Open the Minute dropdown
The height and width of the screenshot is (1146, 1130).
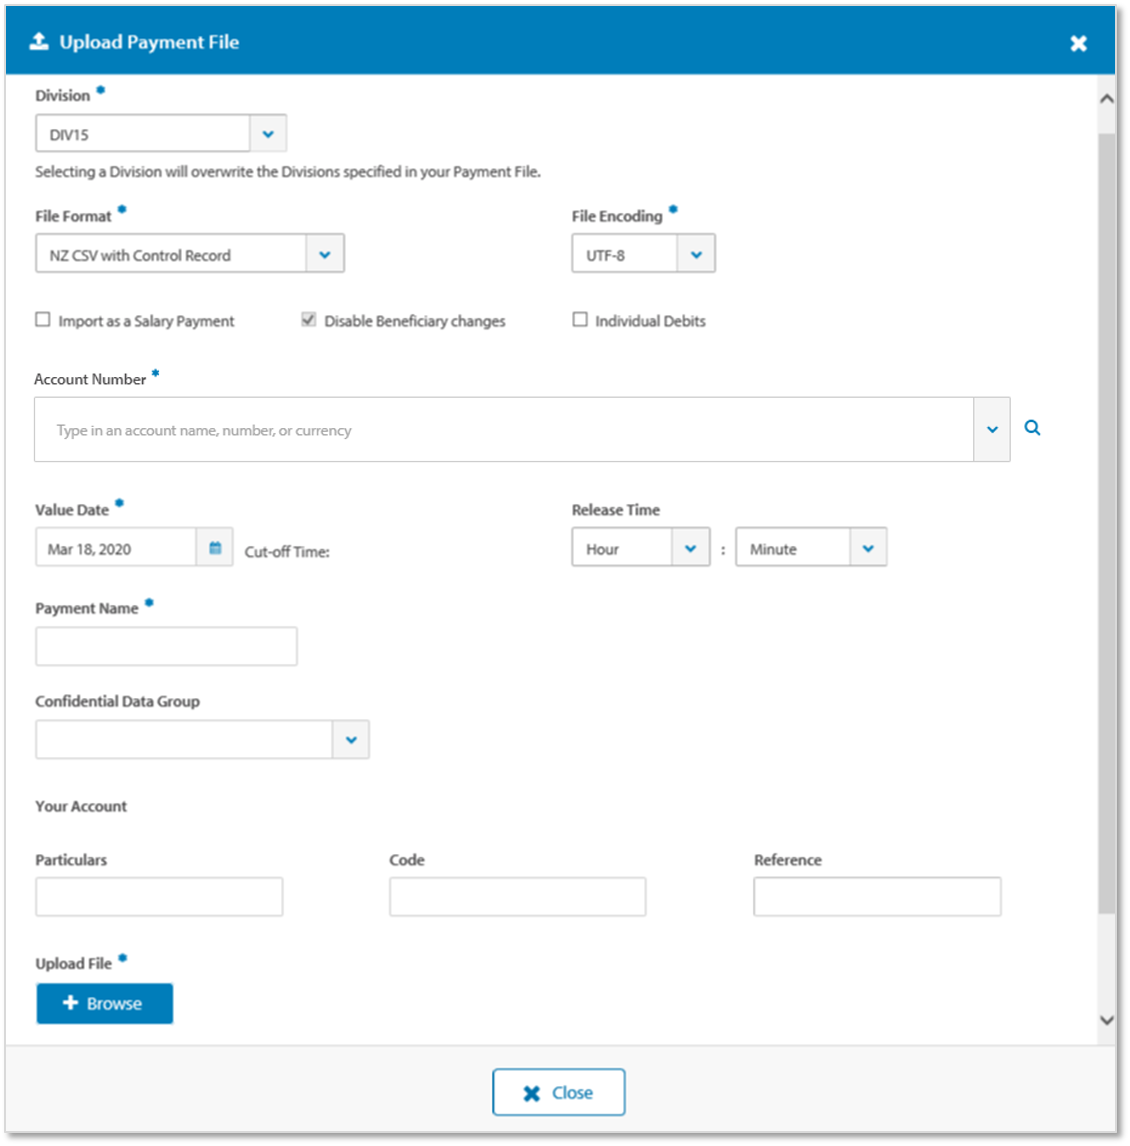pos(811,547)
